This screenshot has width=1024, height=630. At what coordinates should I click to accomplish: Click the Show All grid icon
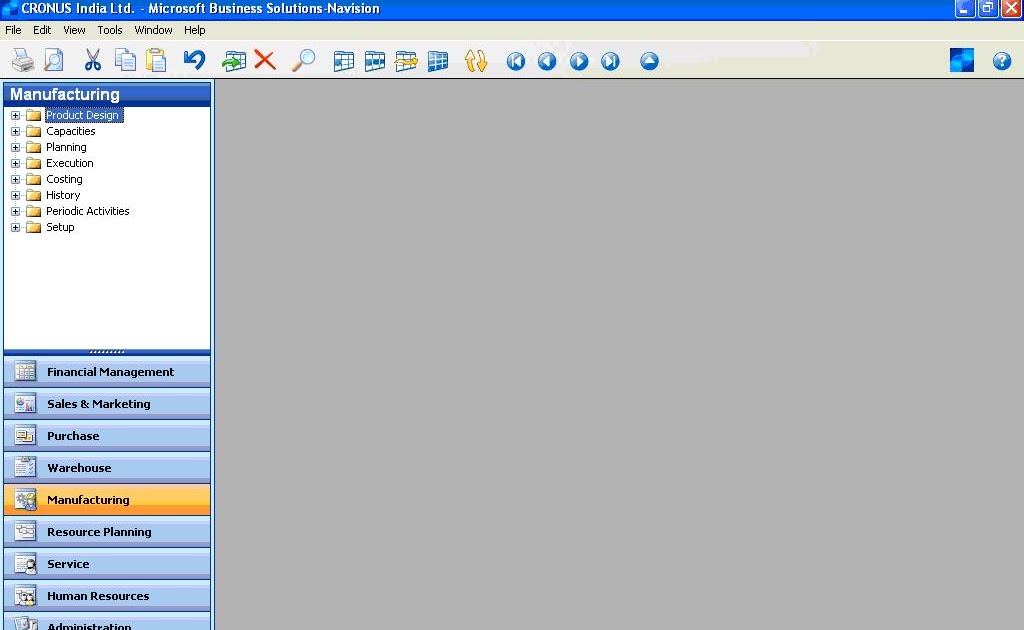click(438, 61)
